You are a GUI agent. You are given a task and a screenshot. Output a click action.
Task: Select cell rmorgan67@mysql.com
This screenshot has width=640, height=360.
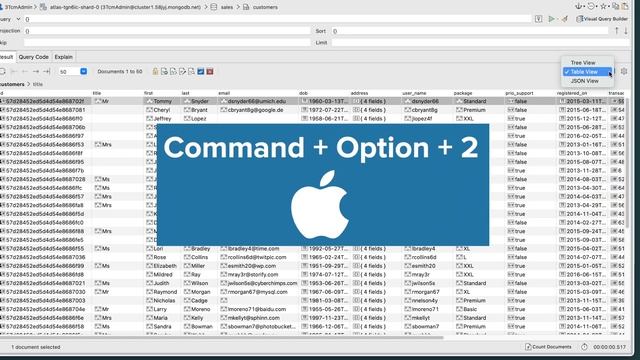coord(258,292)
